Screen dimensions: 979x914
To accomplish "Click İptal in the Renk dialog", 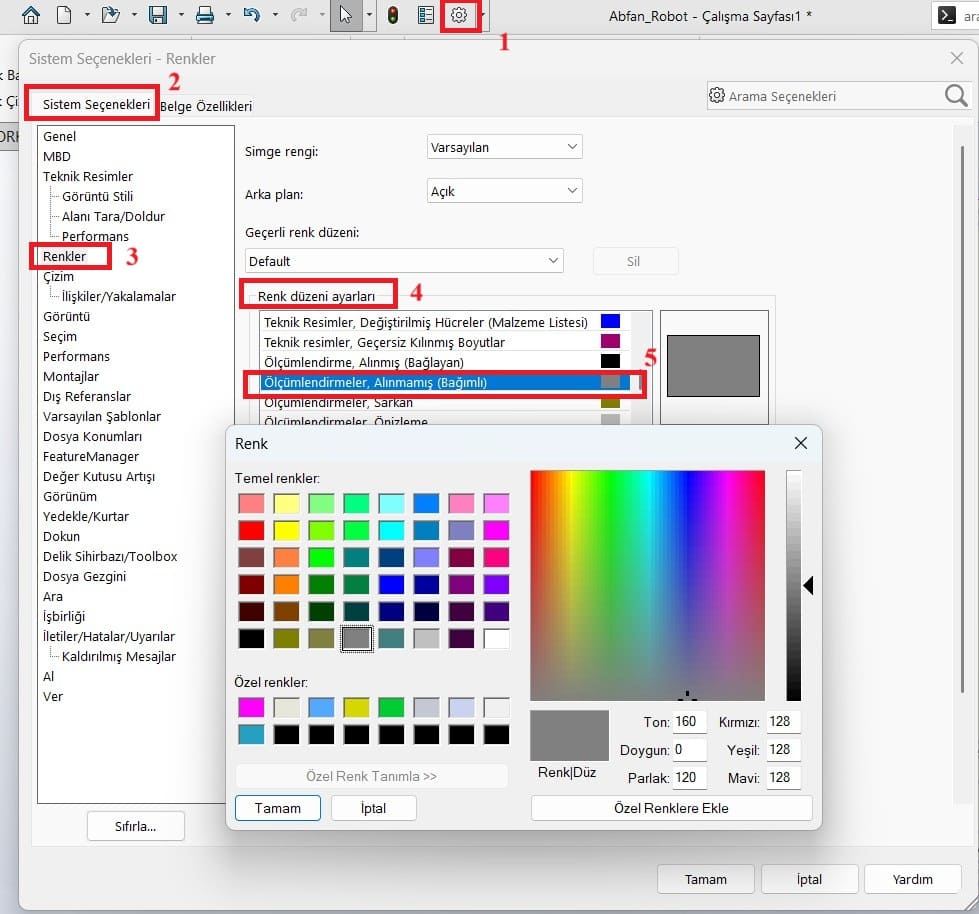I will [373, 808].
